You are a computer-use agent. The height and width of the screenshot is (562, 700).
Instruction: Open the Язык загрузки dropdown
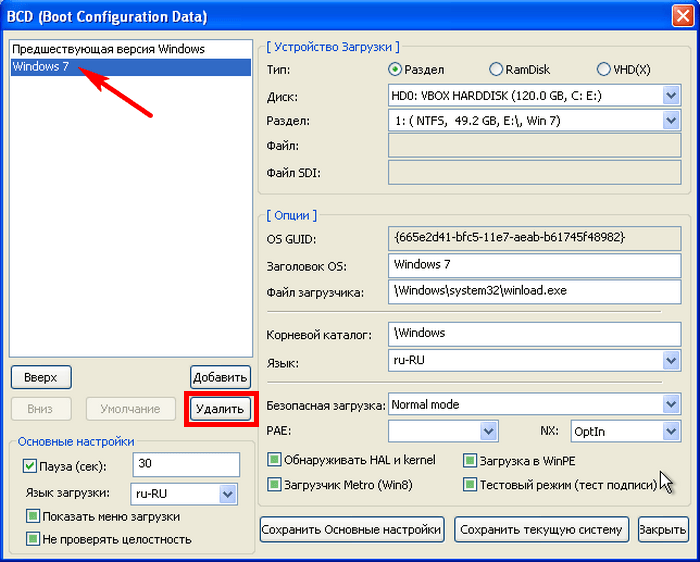click(184, 494)
